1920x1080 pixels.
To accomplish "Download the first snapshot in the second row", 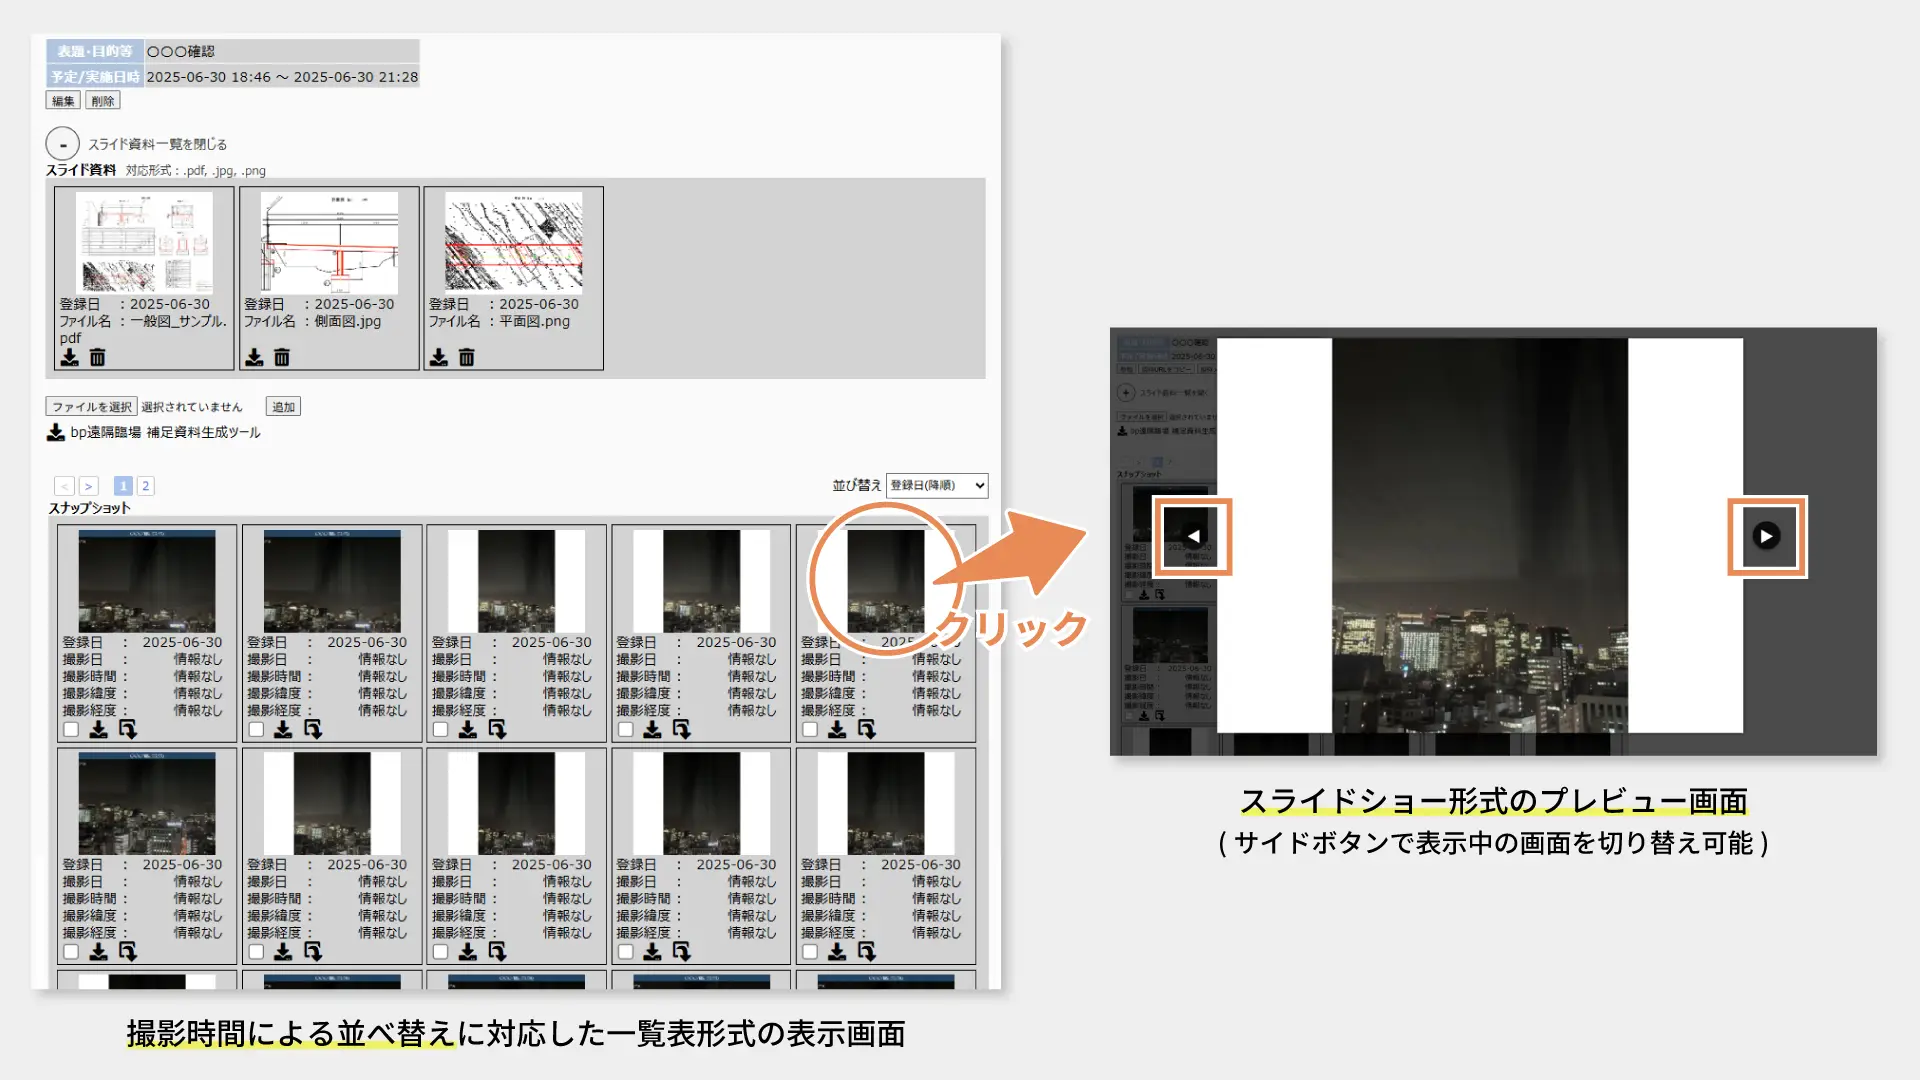I will [x=98, y=952].
